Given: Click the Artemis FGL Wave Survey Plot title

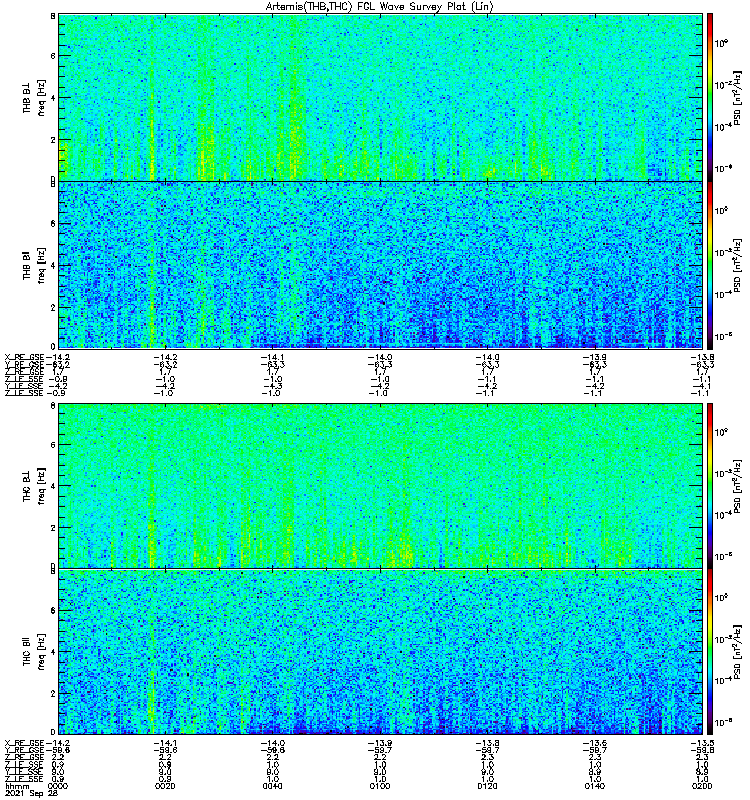Looking at the screenshot, I should pyautogui.click(x=380, y=7).
